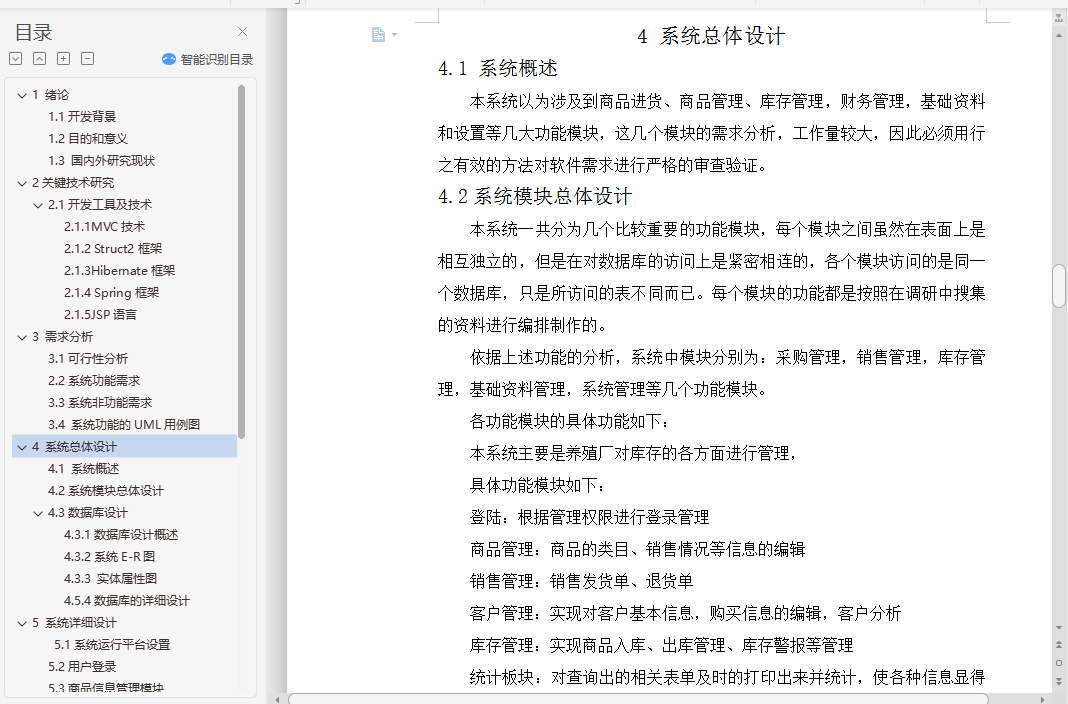Image resolution: width=1068 pixels, height=704 pixels.
Task: Click horizontal scrollbar left arrow
Action: pyautogui.click(x=277, y=699)
